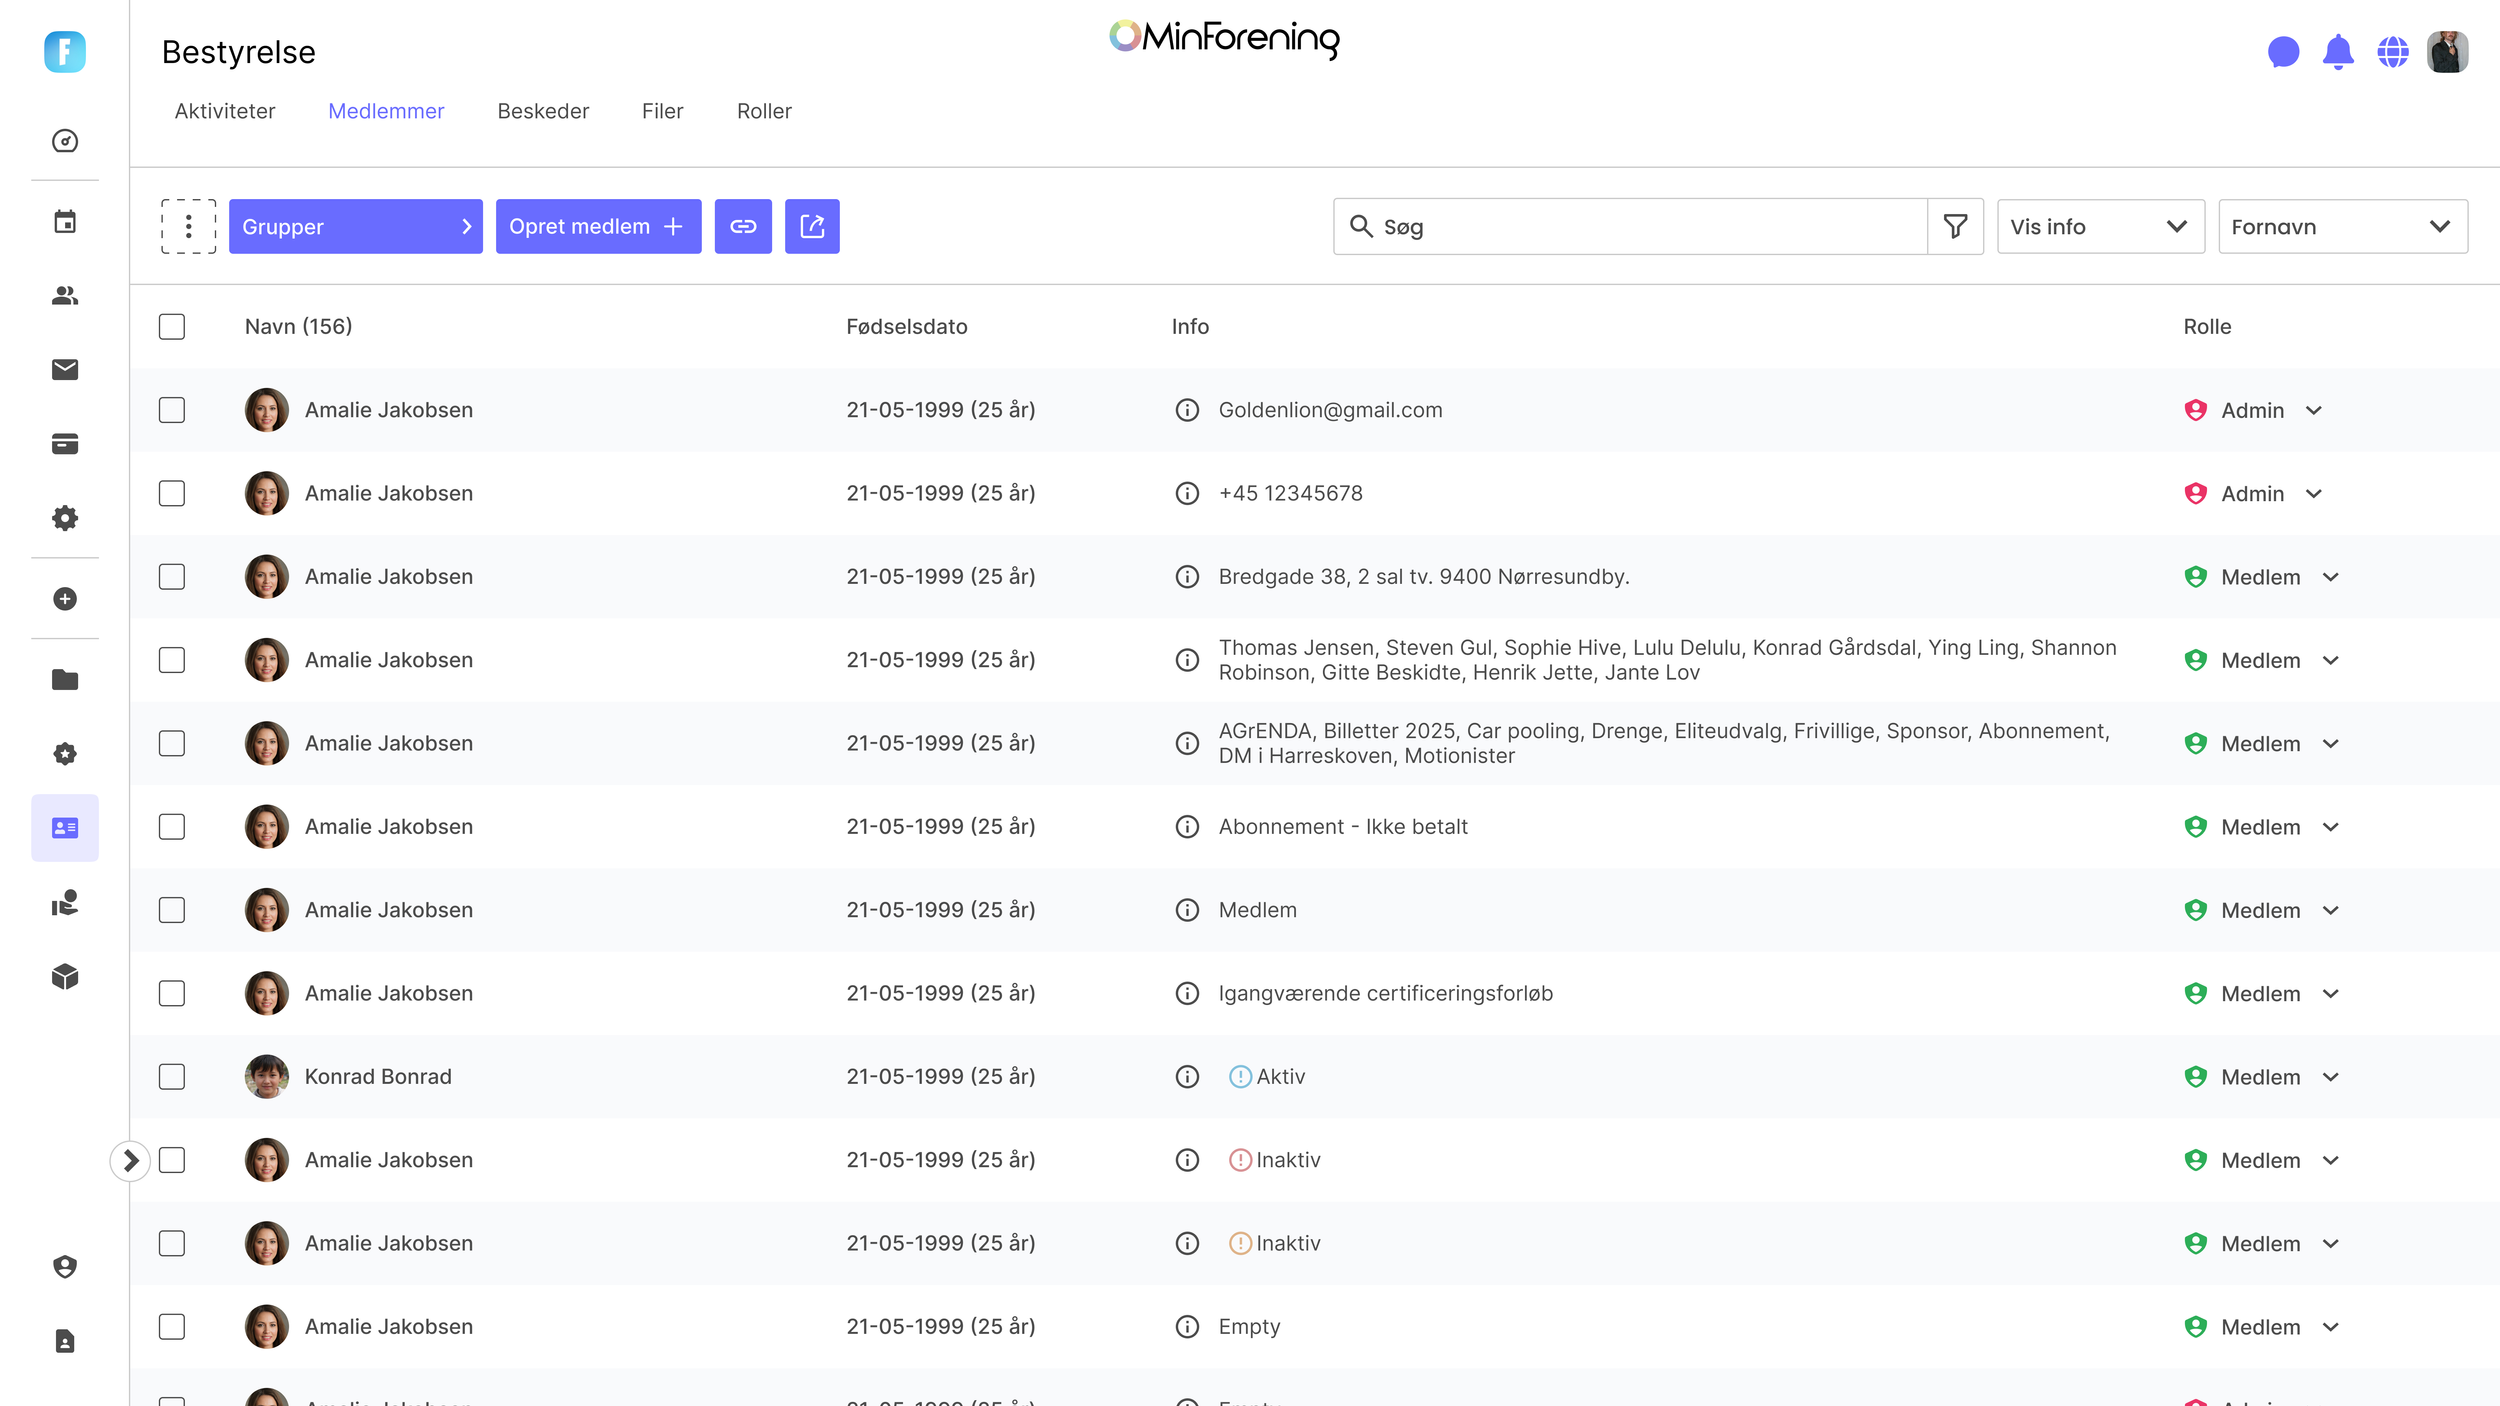Click the Opret medlem button

click(598, 227)
